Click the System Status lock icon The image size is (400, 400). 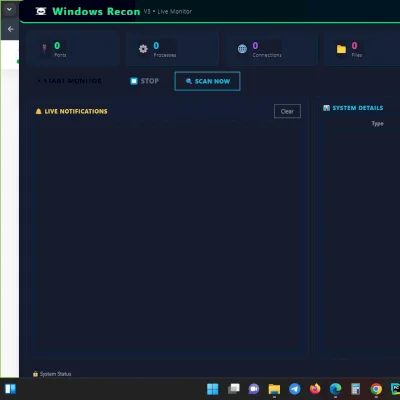click(x=35, y=374)
